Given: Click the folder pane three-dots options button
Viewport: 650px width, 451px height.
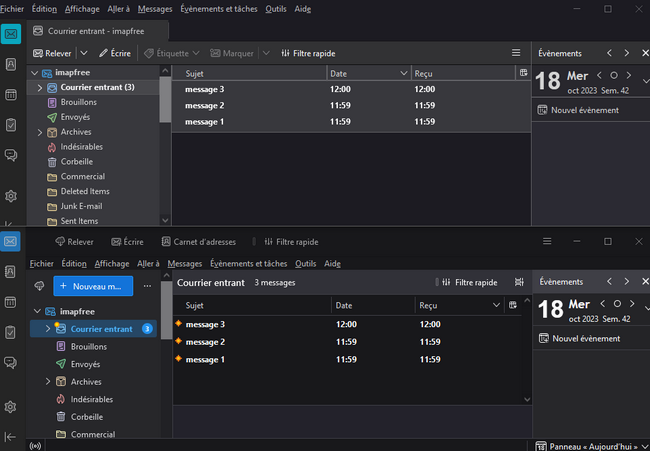Looking at the screenshot, I should pyautogui.click(x=147, y=286).
